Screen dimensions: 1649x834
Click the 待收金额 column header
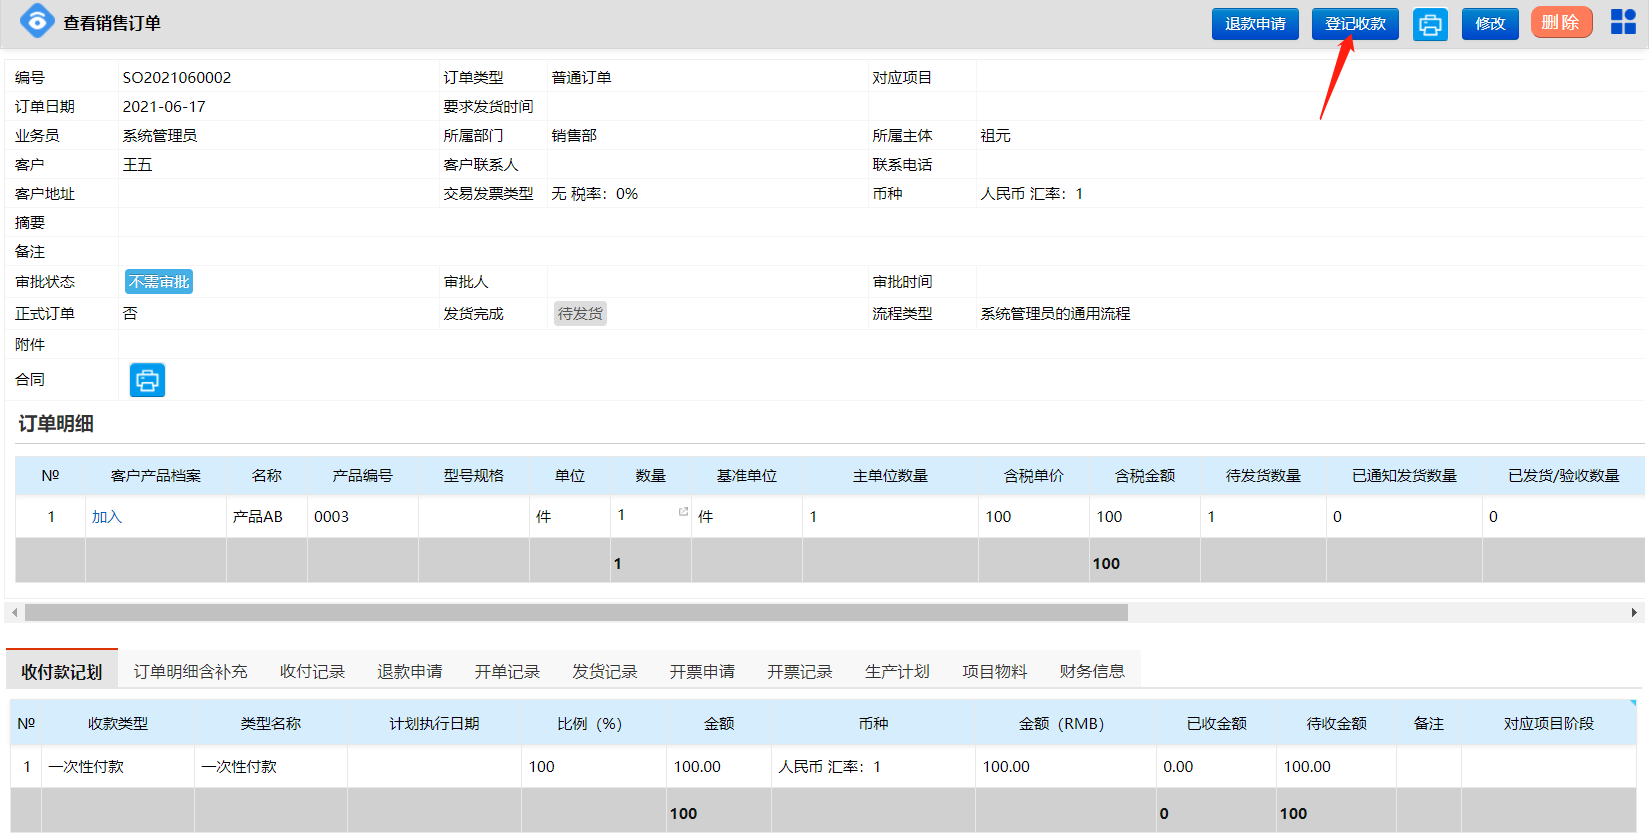(x=1337, y=724)
